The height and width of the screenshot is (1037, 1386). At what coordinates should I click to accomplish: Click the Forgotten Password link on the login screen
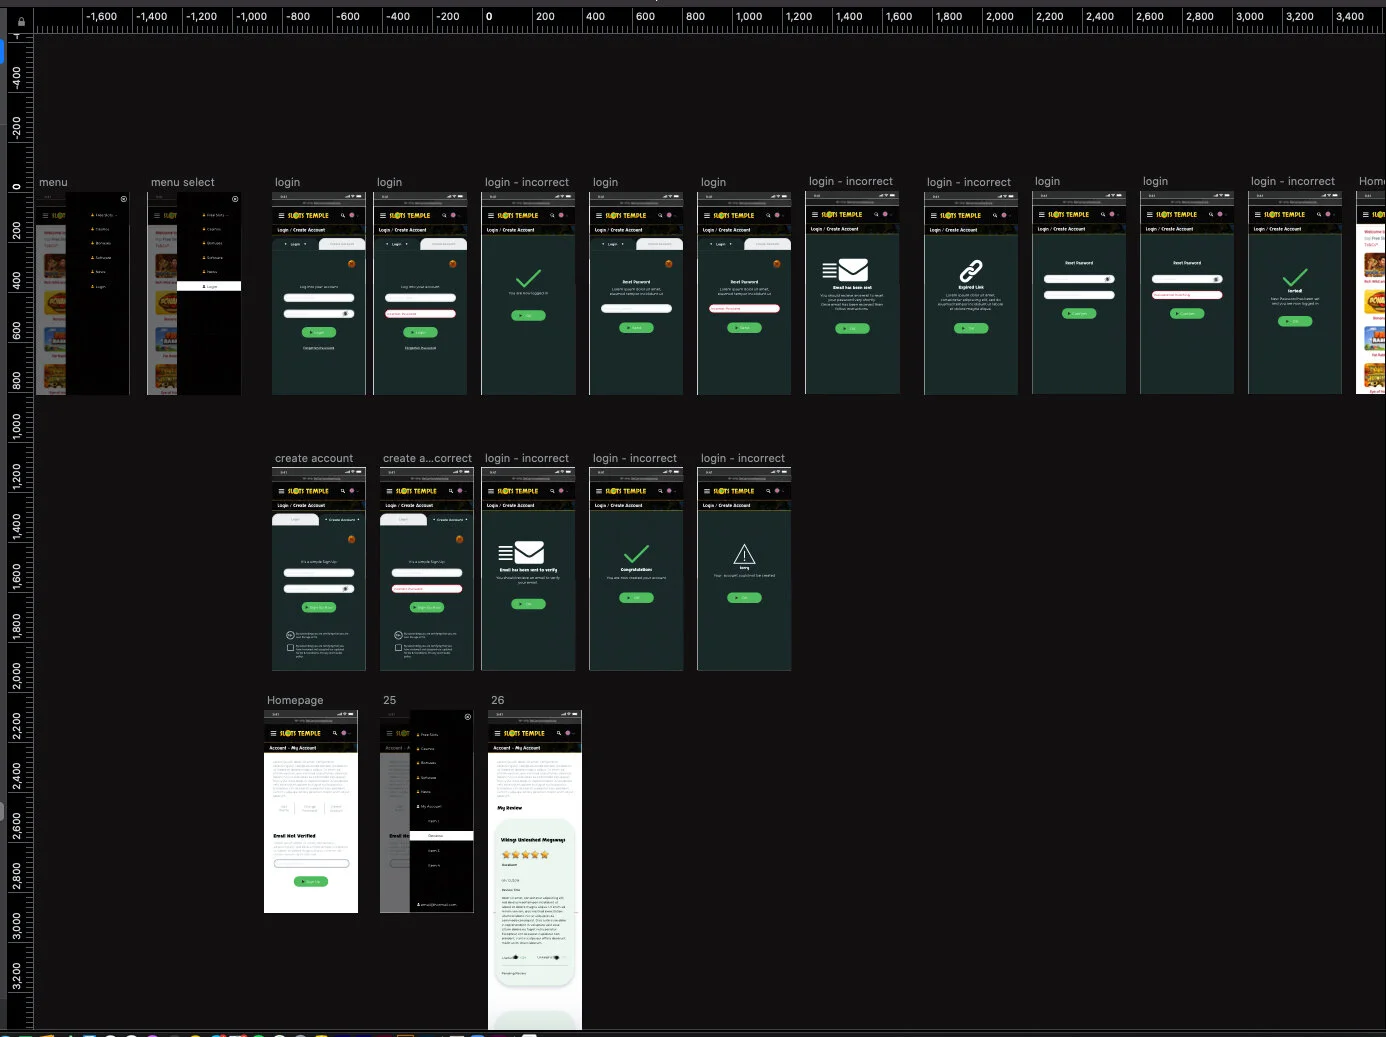pos(318,348)
